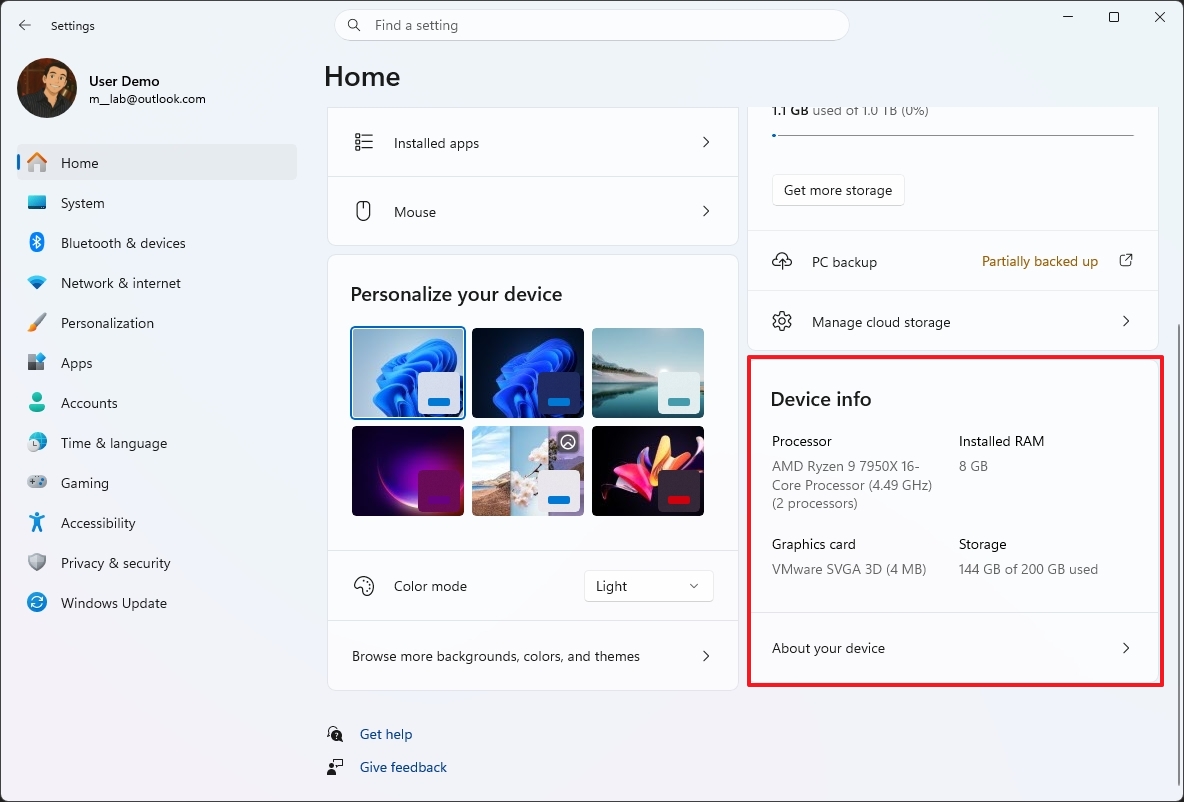Click the Gaming controller icon
Image resolution: width=1184 pixels, height=802 pixels.
pos(37,483)
